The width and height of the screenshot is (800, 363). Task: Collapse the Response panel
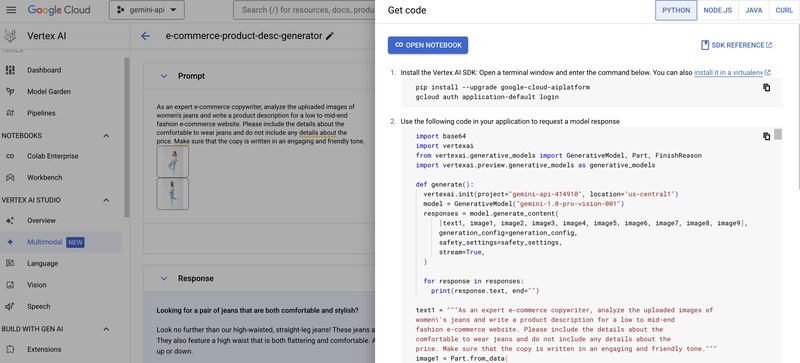pos(164,279)
